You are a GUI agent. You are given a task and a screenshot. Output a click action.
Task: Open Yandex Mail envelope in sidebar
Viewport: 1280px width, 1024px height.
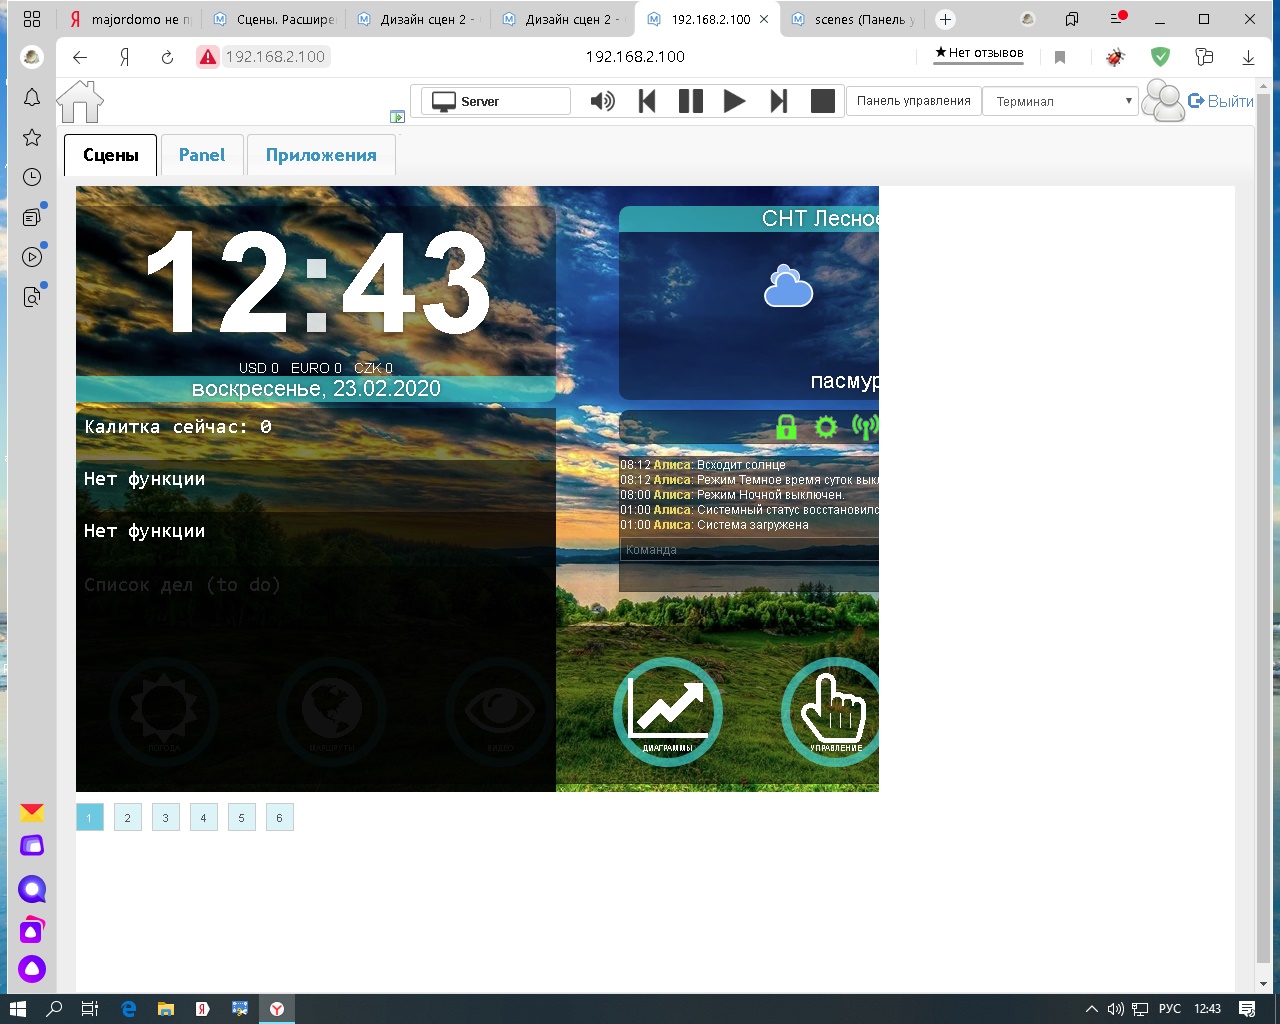(x=32, y=812)
